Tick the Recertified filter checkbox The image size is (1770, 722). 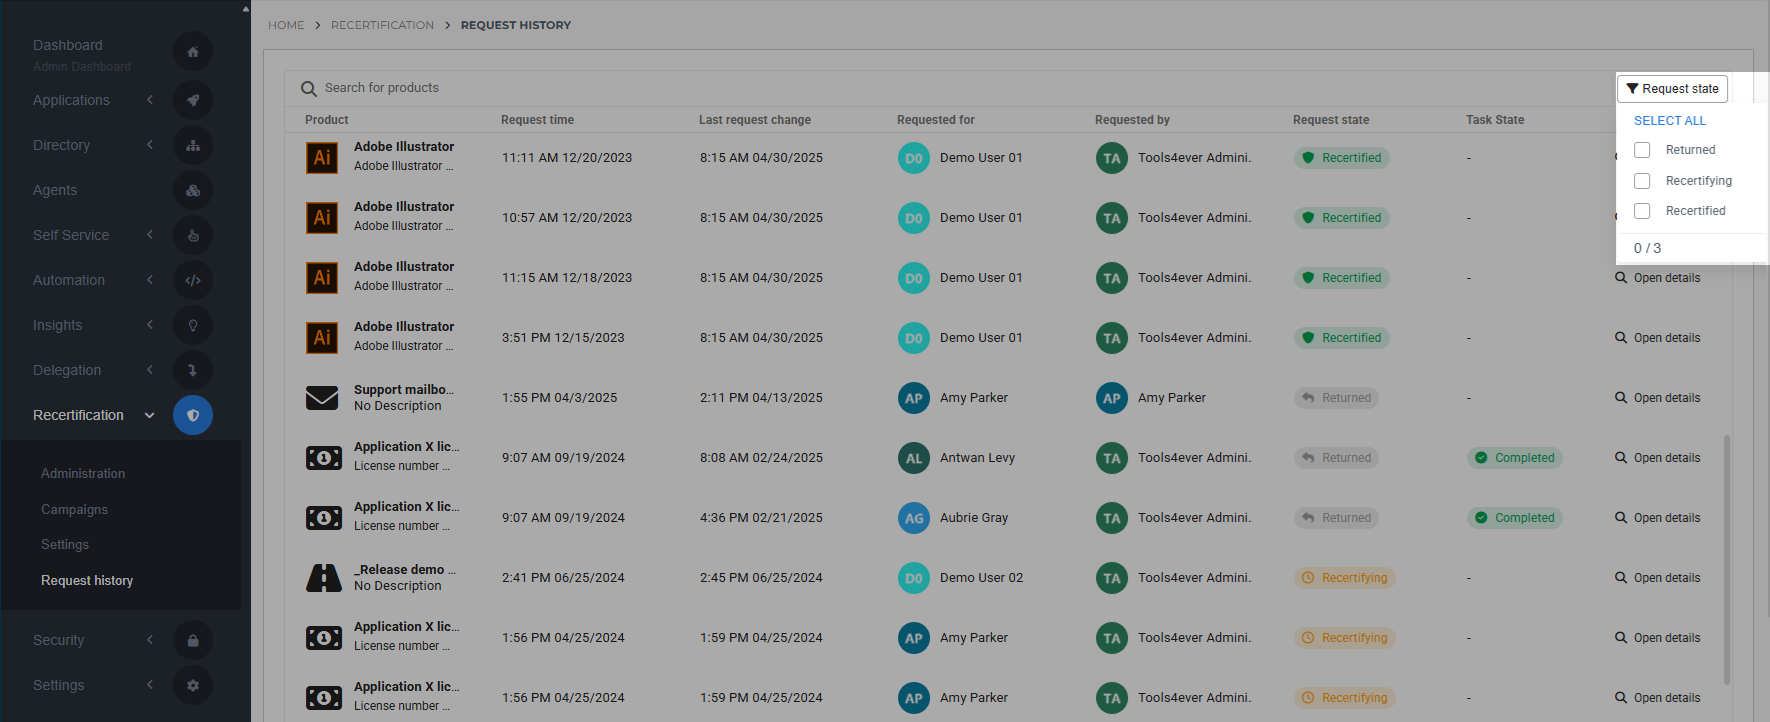tap(1642, 211)
